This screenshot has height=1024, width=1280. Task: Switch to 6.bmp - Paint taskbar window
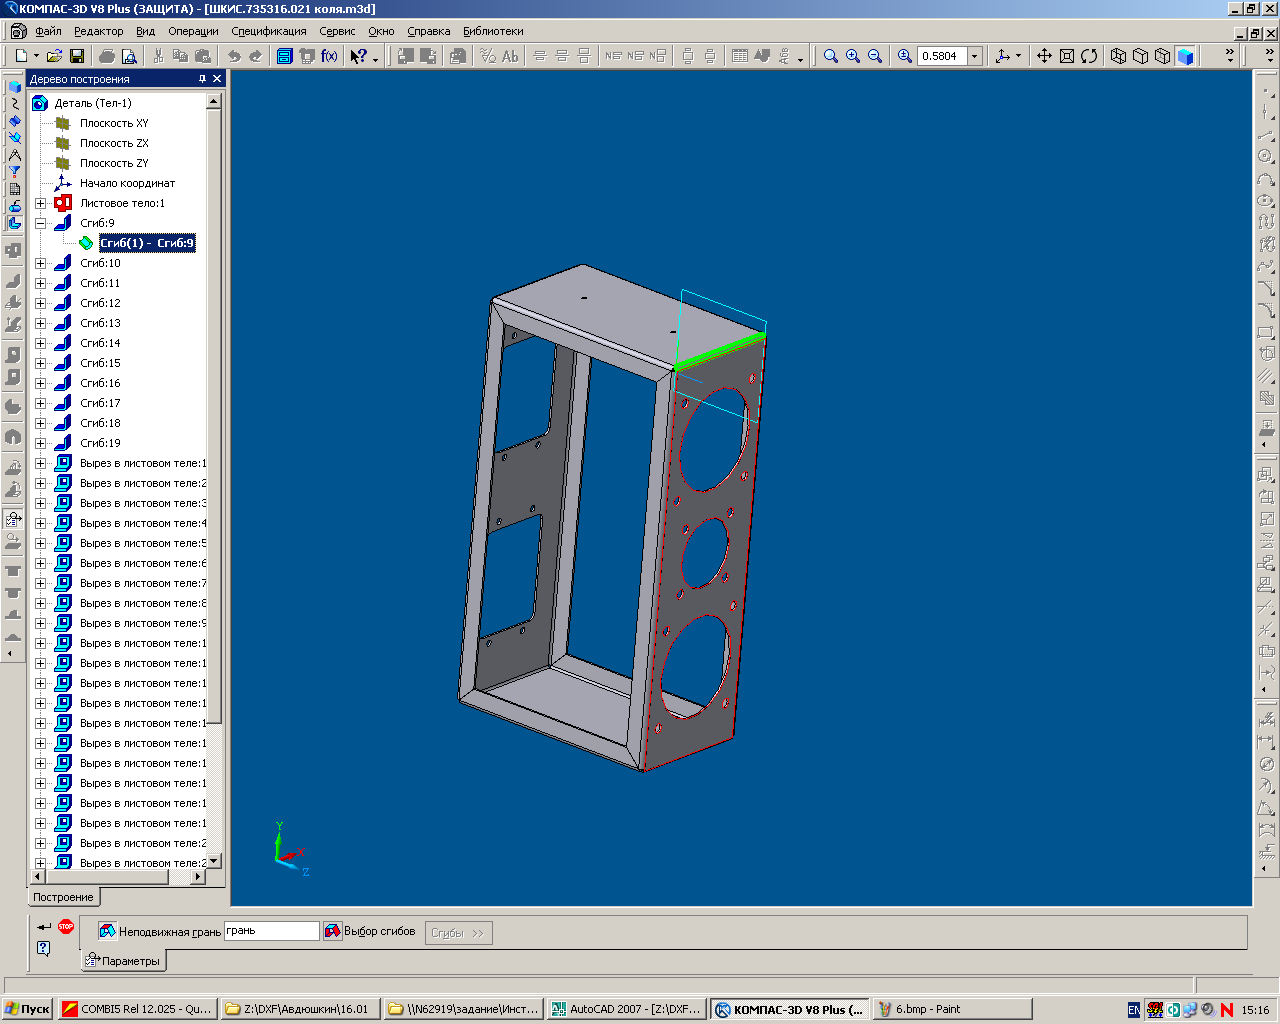[953, 1009]
